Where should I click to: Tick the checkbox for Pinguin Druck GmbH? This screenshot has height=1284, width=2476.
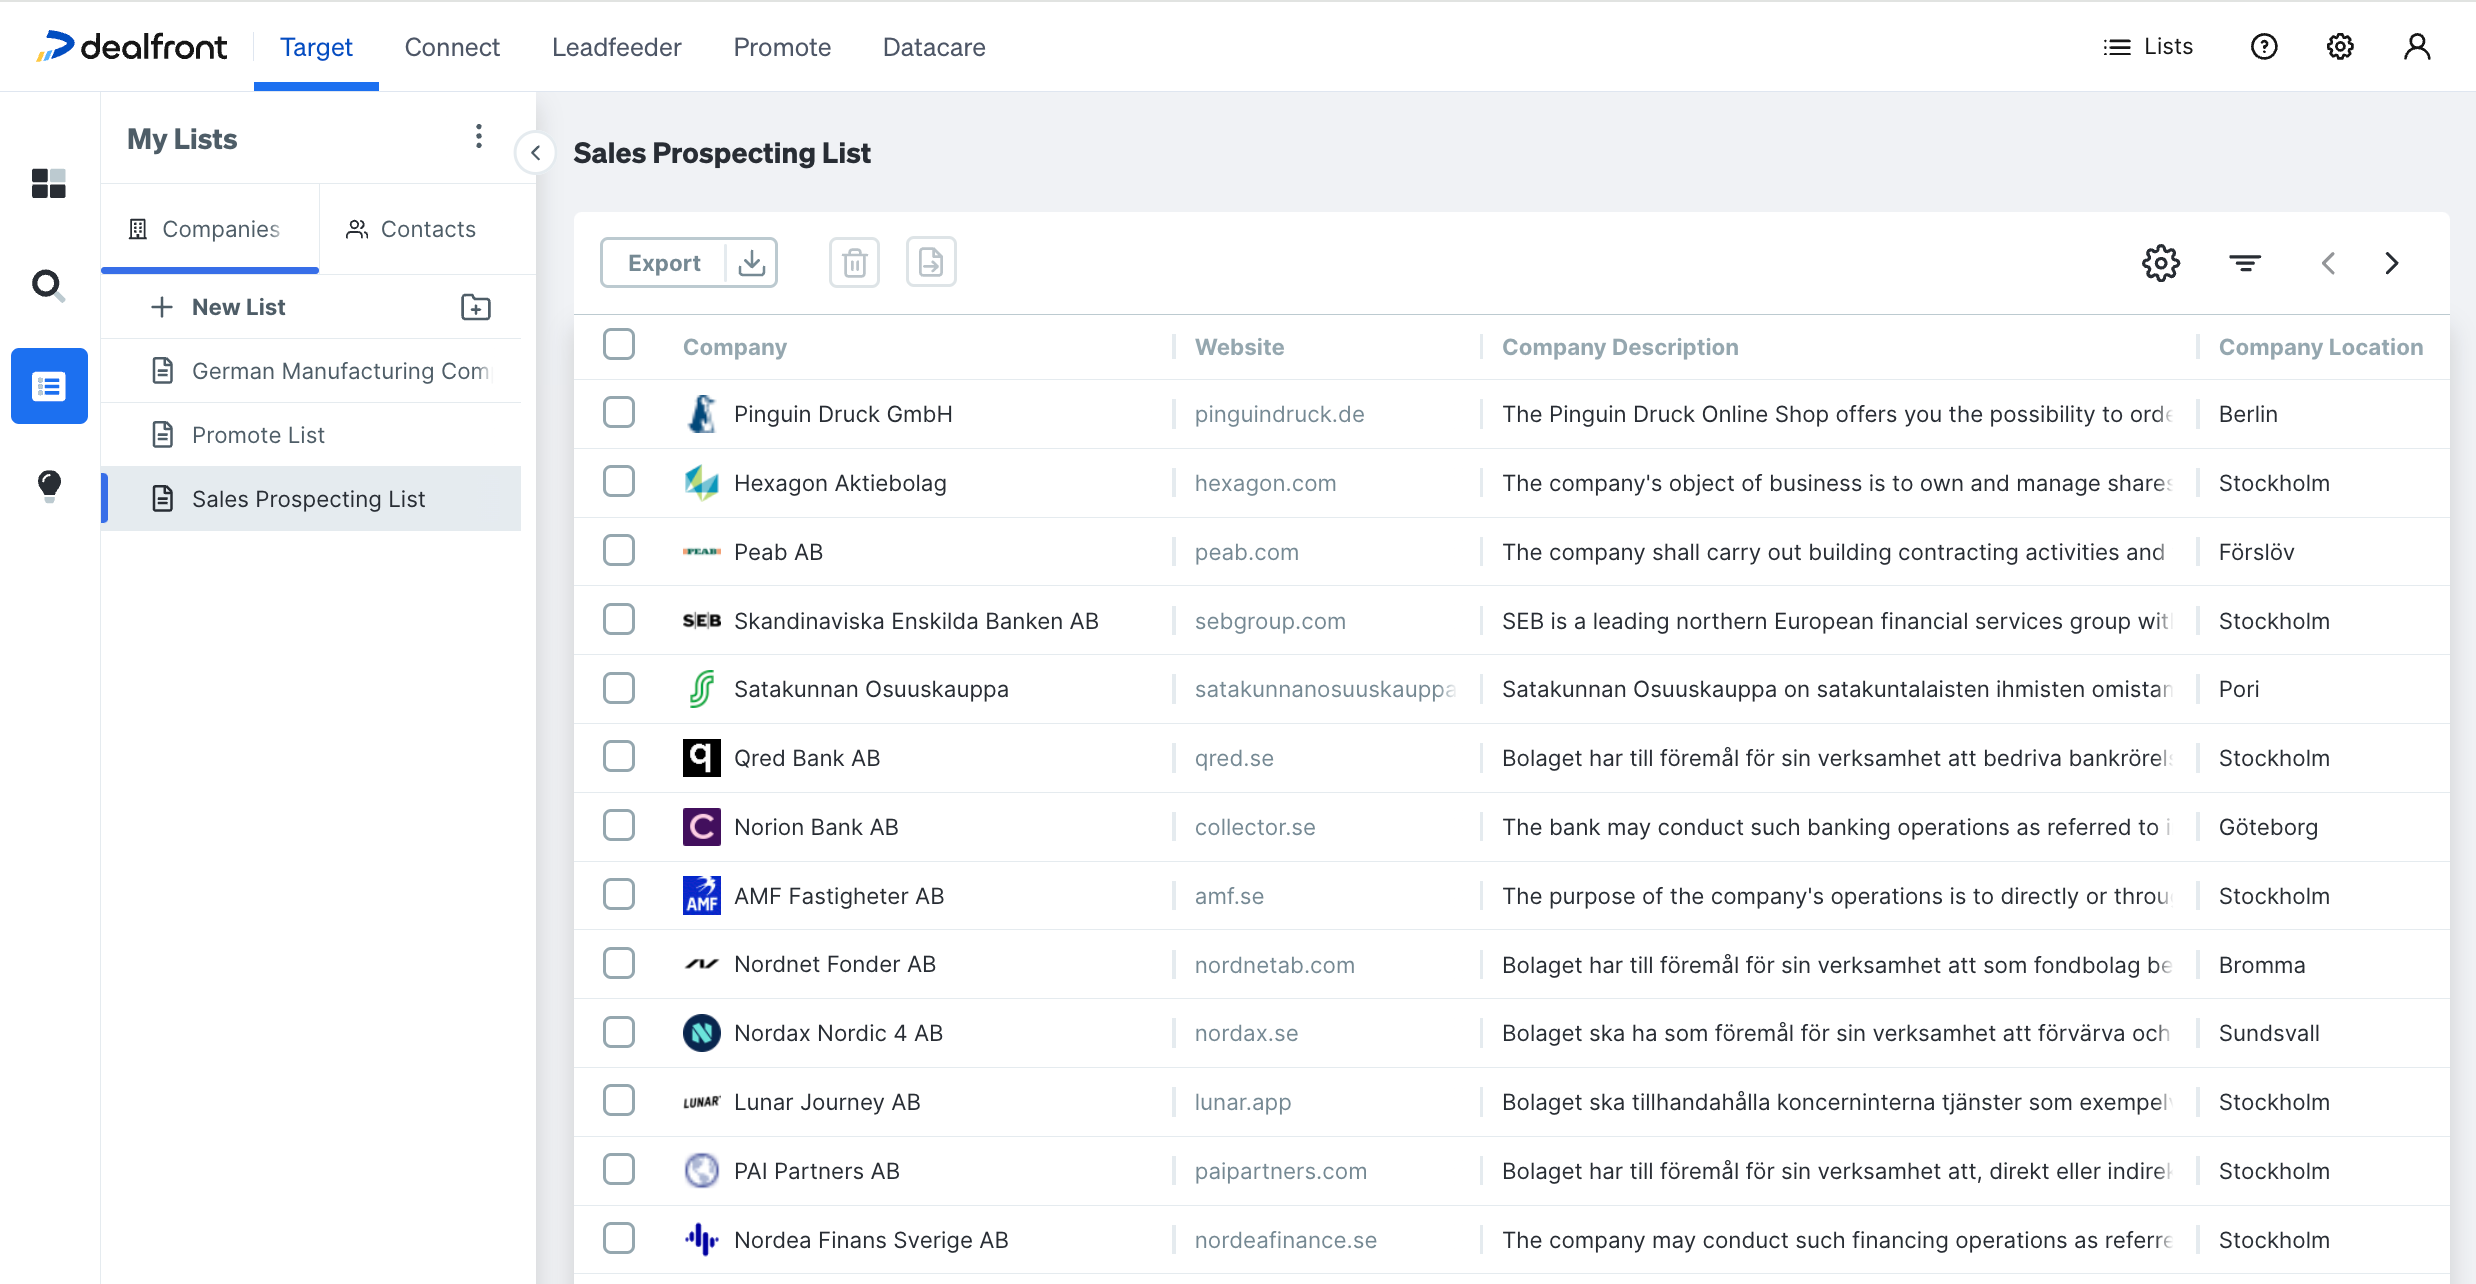(619, 413)
